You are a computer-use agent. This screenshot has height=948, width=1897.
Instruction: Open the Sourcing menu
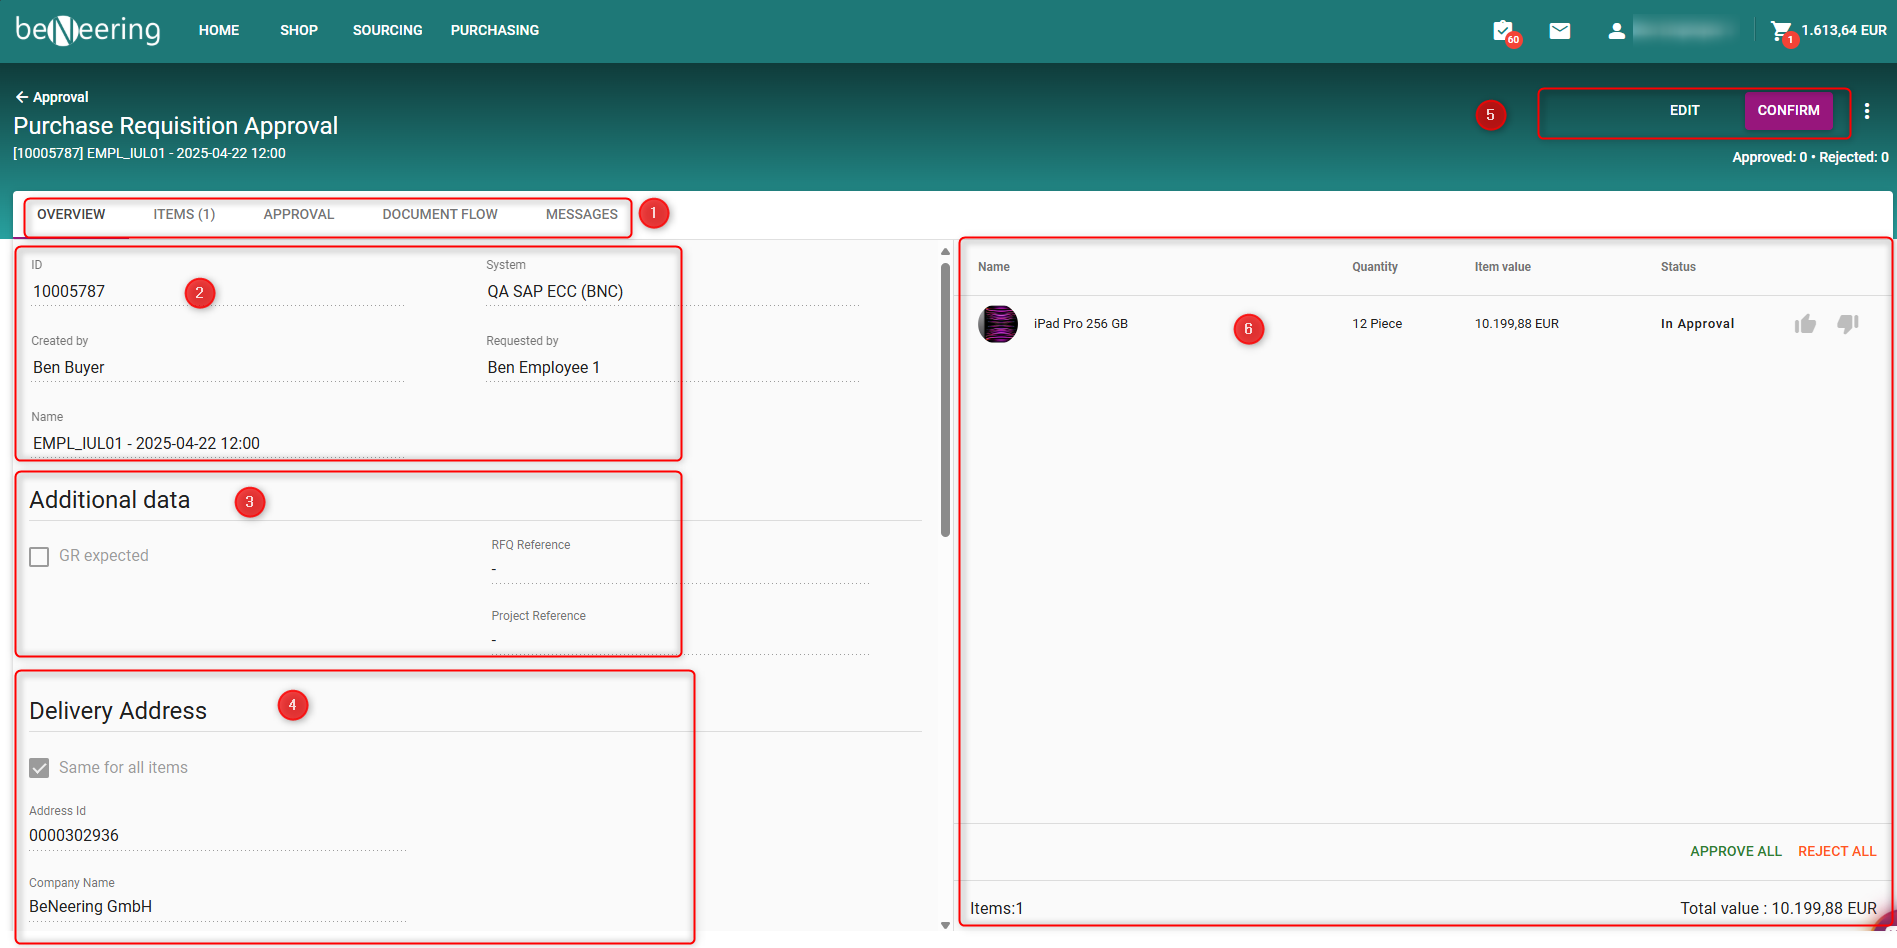click(x=387, y=31)
